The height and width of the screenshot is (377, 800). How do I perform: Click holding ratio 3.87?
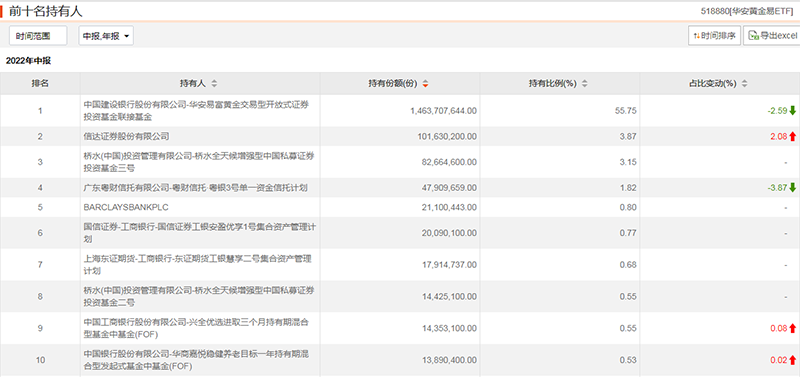coord(628,136)
